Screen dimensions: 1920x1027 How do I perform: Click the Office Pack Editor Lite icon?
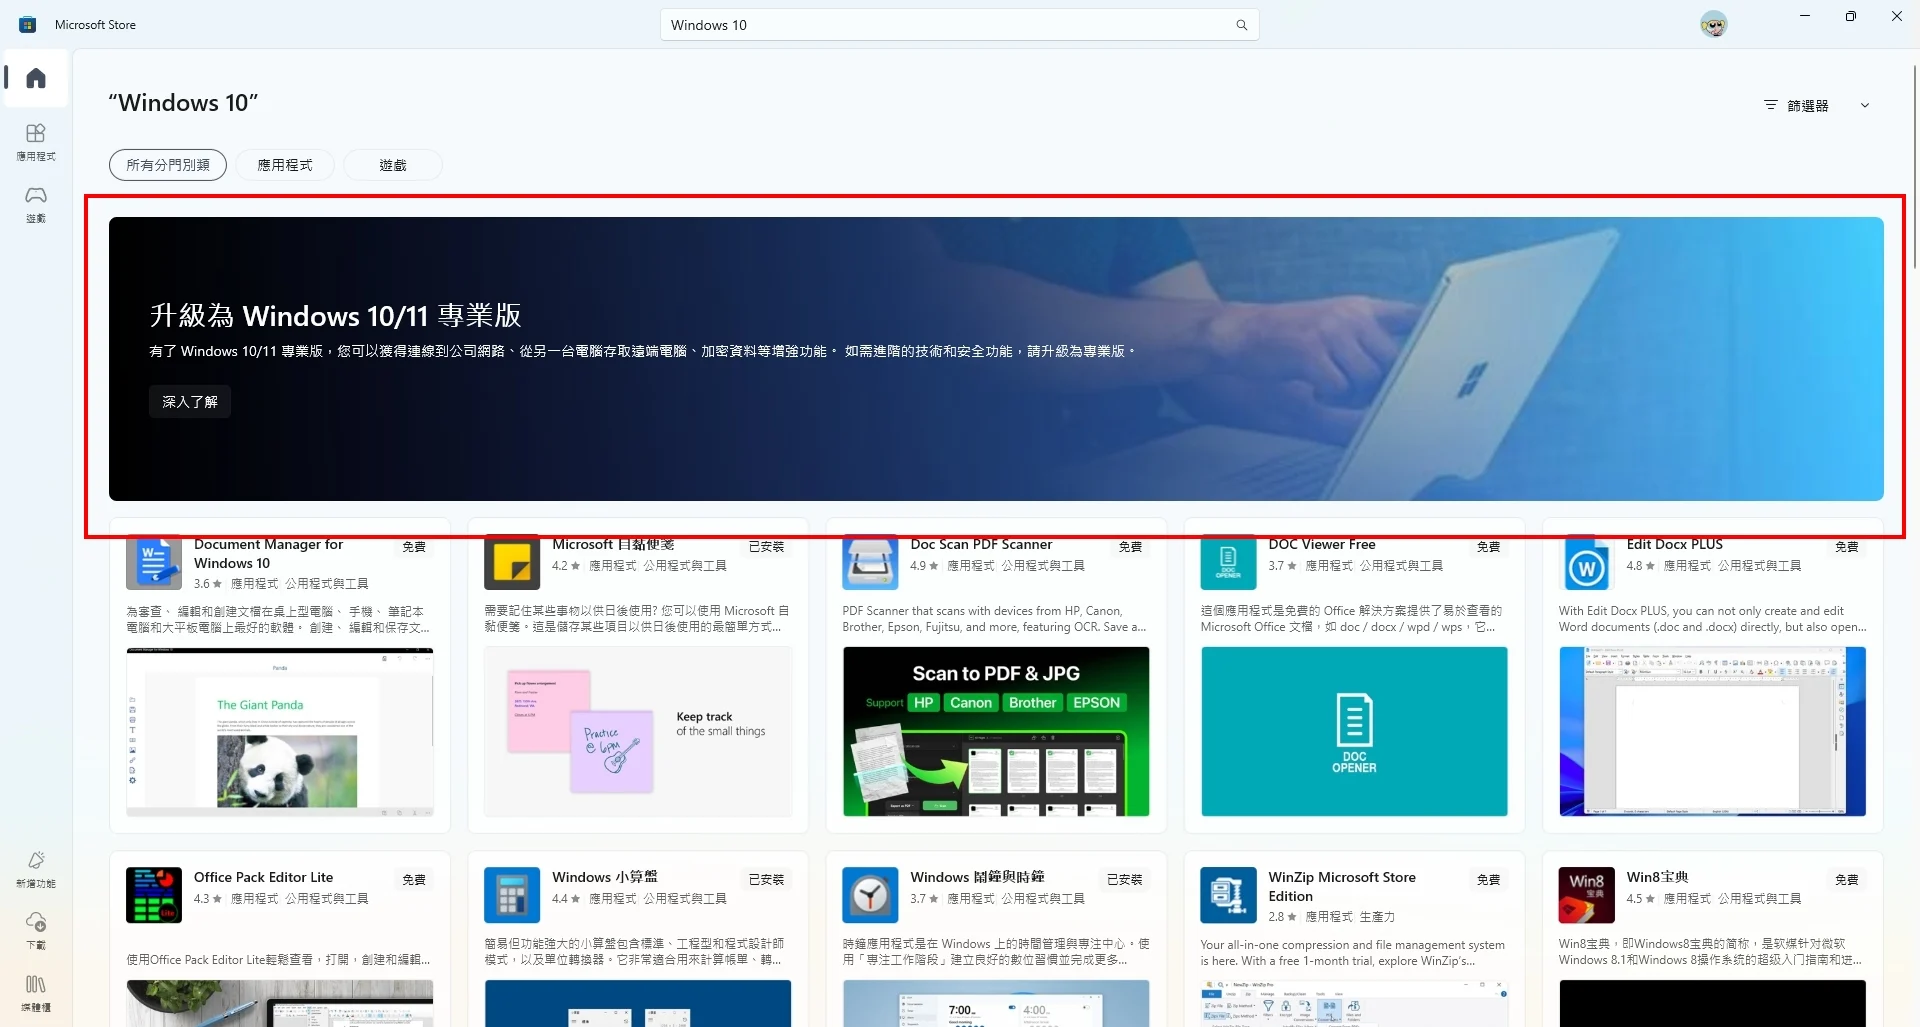tap(154, 895)
